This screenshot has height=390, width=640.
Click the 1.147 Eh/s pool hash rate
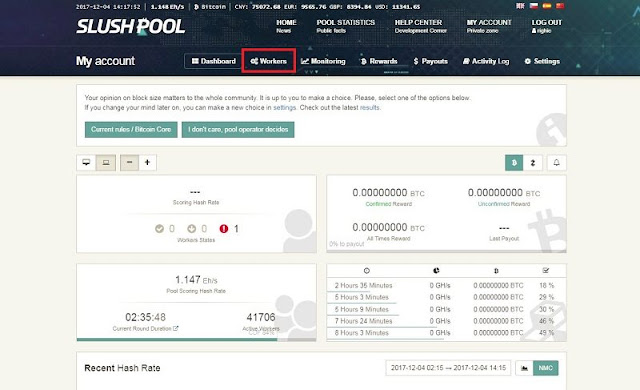click(x=196, y=280)
